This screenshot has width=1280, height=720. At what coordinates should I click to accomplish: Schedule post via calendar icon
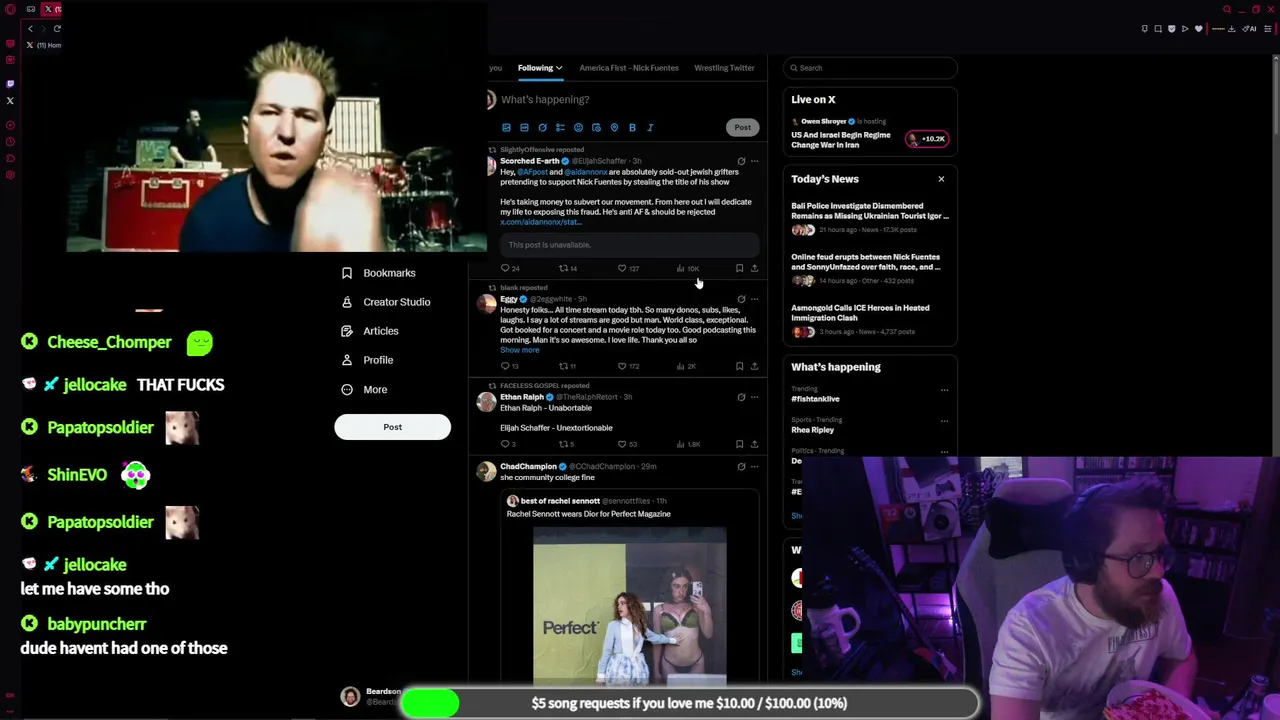pos(596,128)
